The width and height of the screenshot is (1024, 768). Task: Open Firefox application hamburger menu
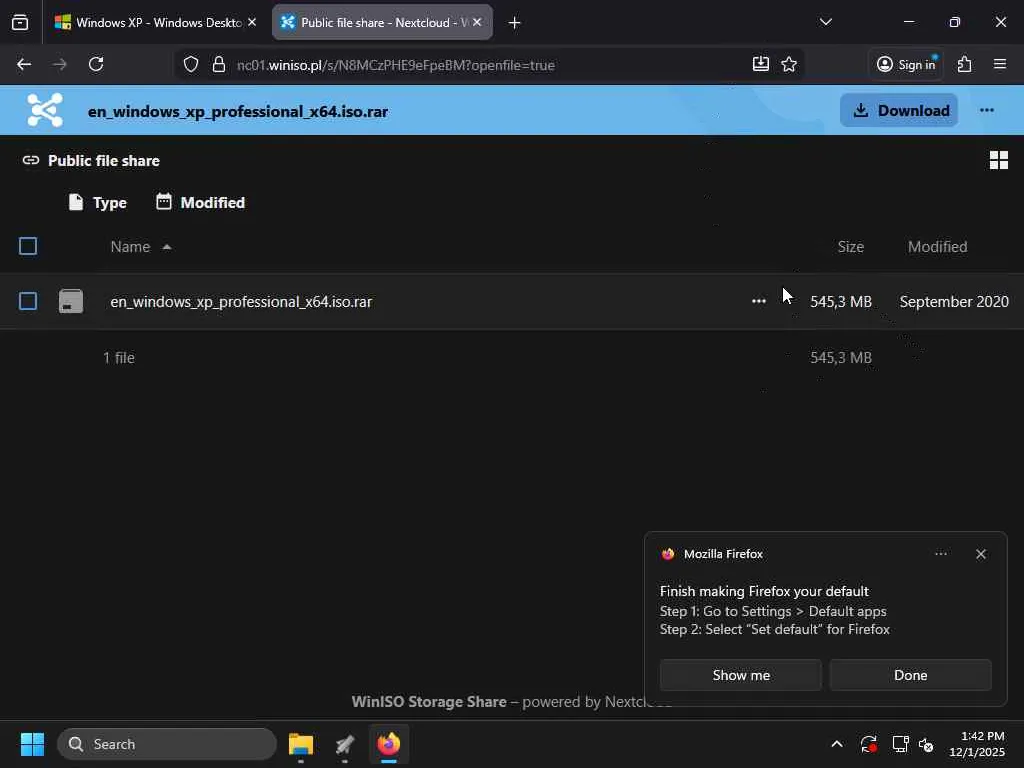point(1000,64)
